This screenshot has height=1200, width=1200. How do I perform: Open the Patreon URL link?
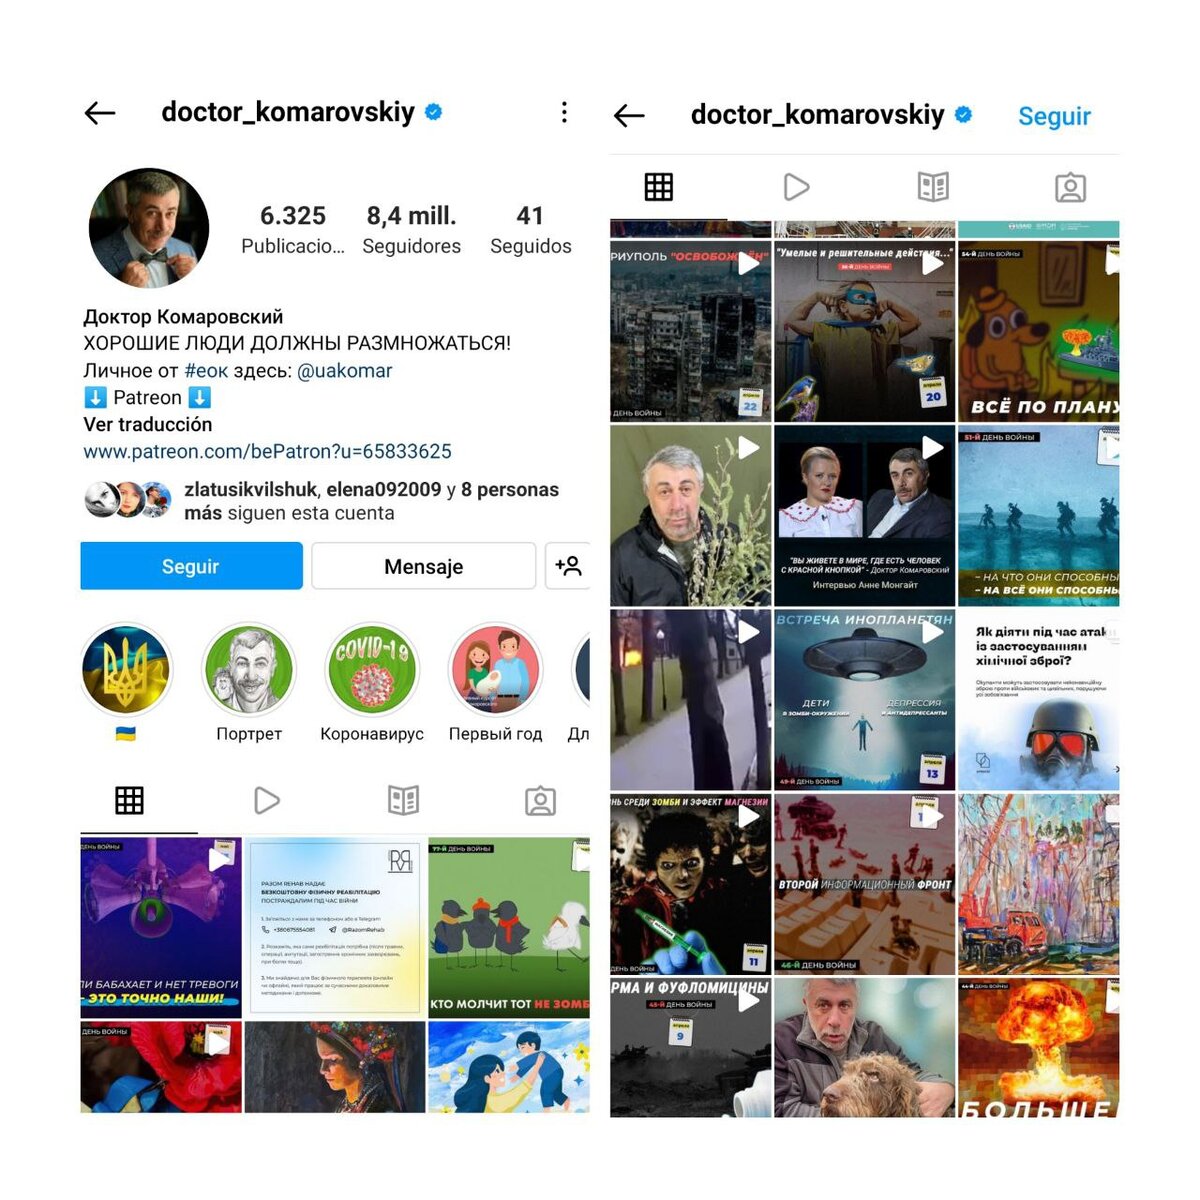click(x=267, y=451)
